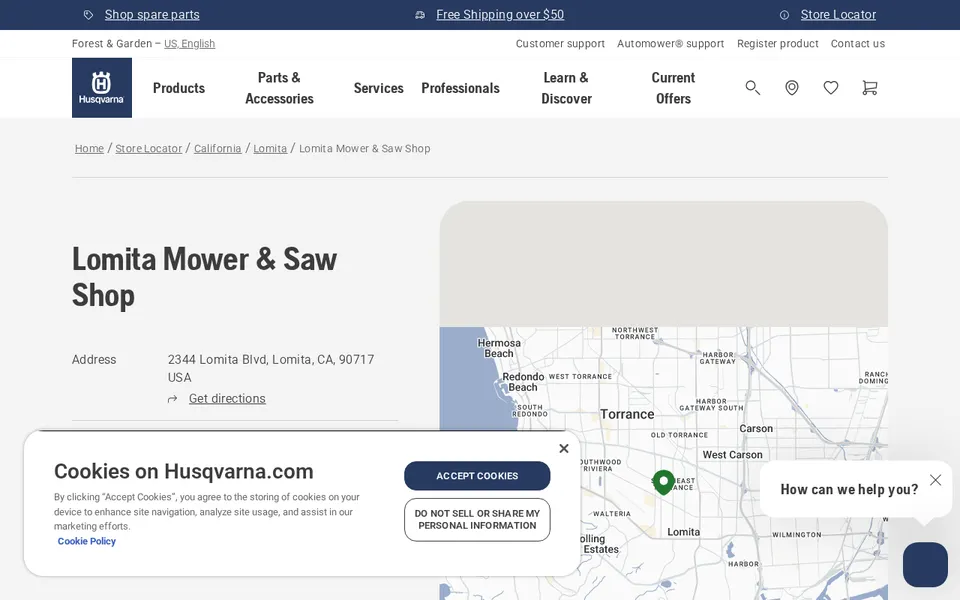This screenshot has width=960, height=600.
Task: Close the cookie banner with X
Action: coord(564,449)
